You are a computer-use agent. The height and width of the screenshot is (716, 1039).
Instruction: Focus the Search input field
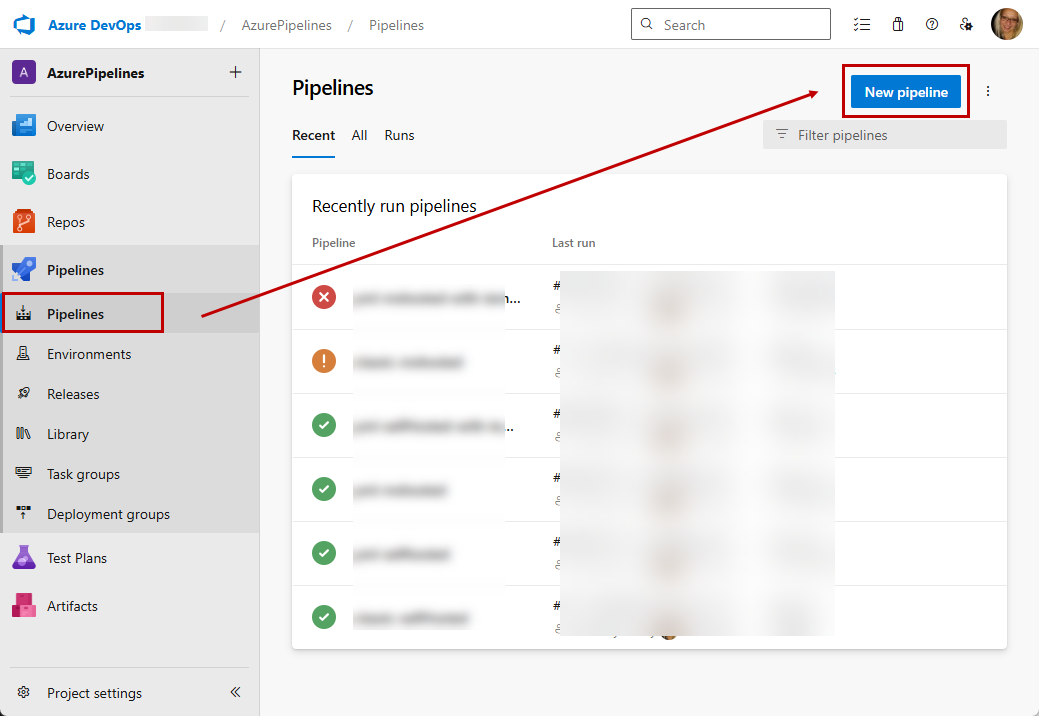click(731, 25)
